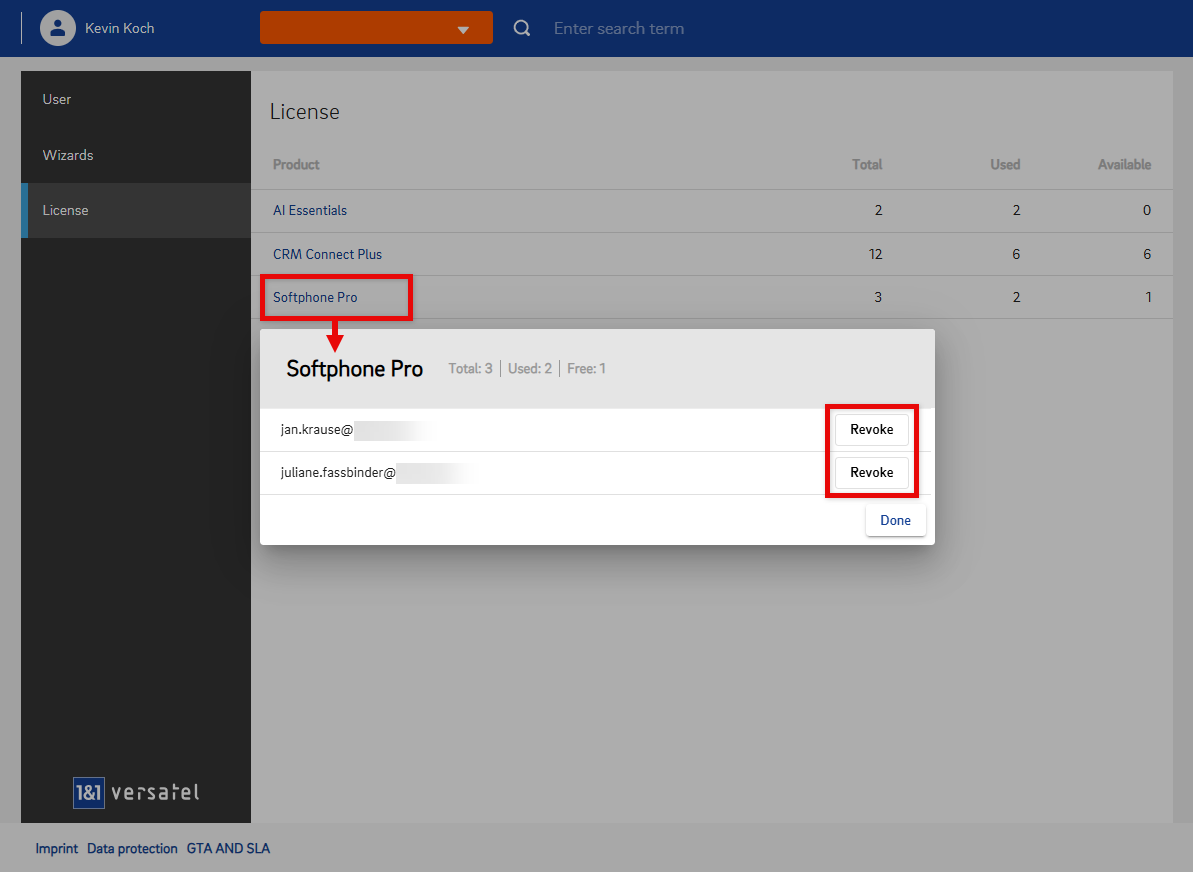Type in the Enter search term field
This screenshot has height=872, width=1193.
700,28
